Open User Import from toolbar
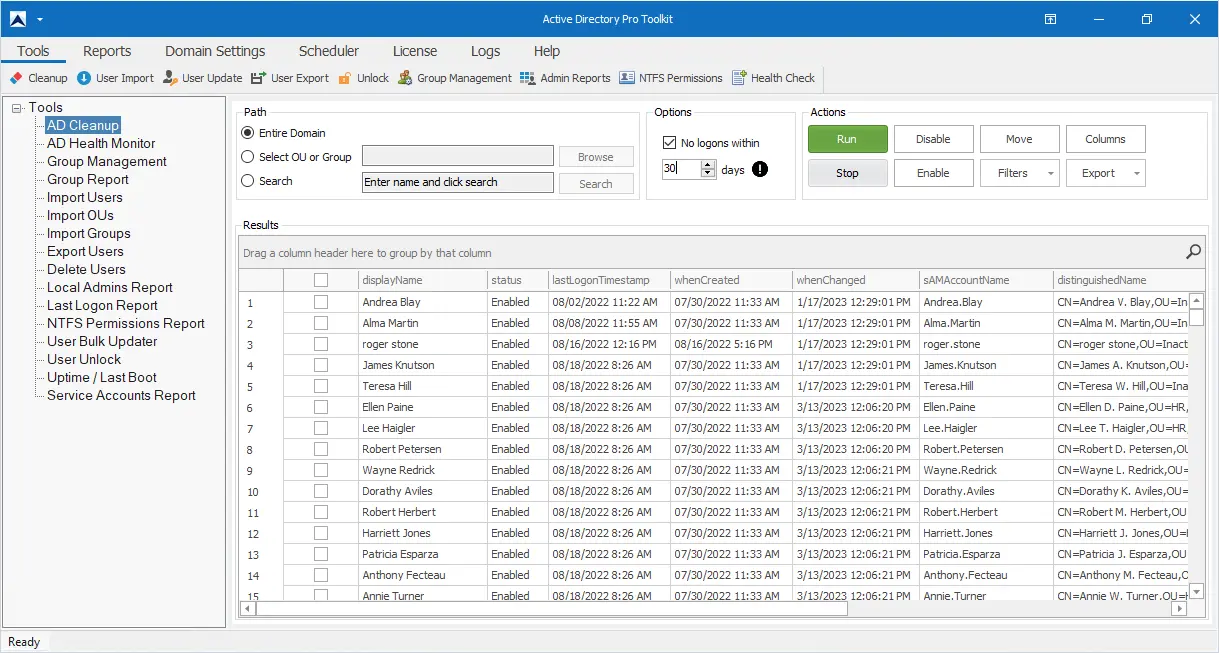The height and width of the screenshot is (653, 1219). (115, 78)
